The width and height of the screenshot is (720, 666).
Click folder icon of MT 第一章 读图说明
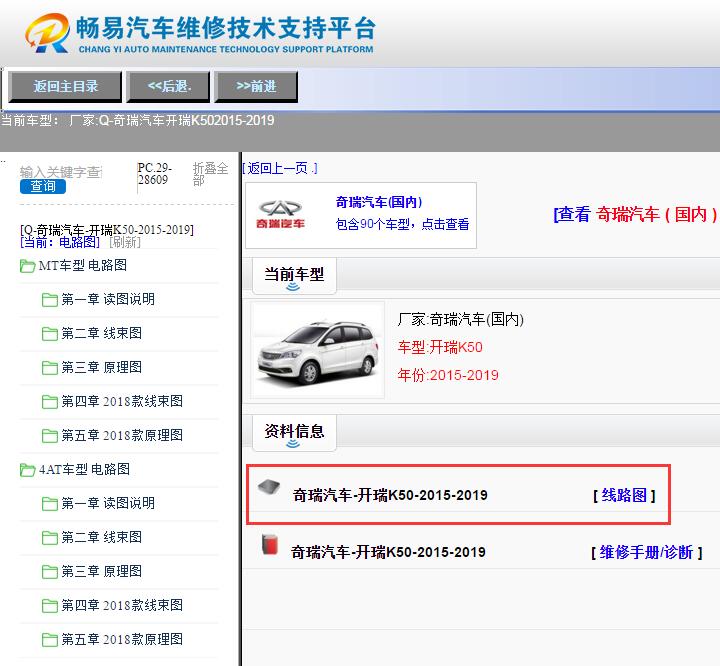point(50,300)
